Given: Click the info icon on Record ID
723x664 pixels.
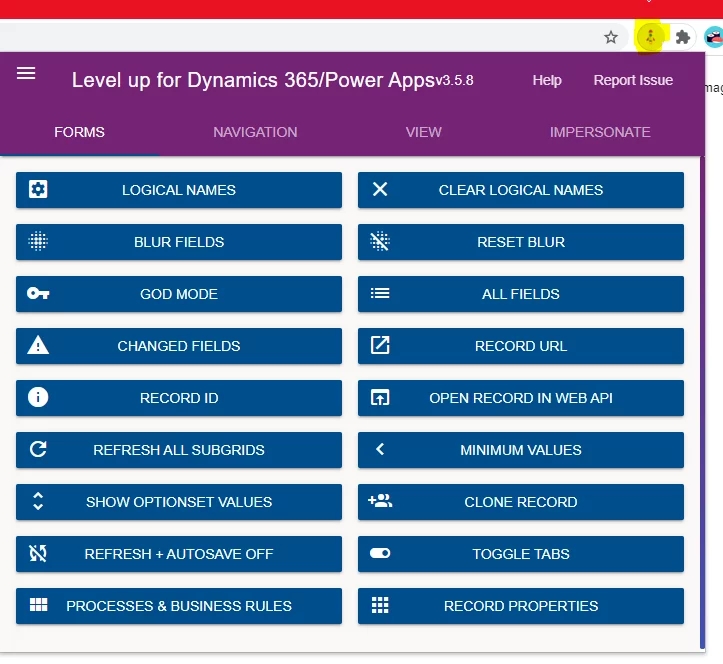Looking at the screenshot, I should pyautogui.click(x=38, y=397).
